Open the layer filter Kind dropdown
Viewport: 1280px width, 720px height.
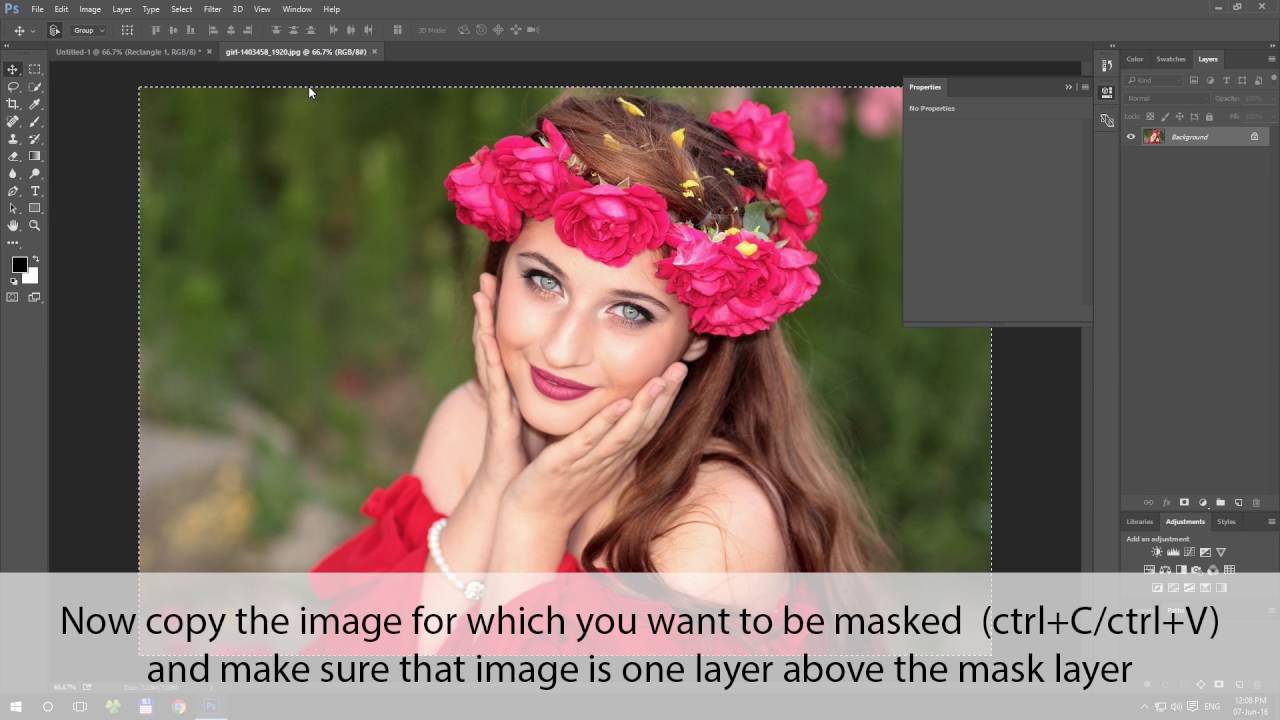1154,80
